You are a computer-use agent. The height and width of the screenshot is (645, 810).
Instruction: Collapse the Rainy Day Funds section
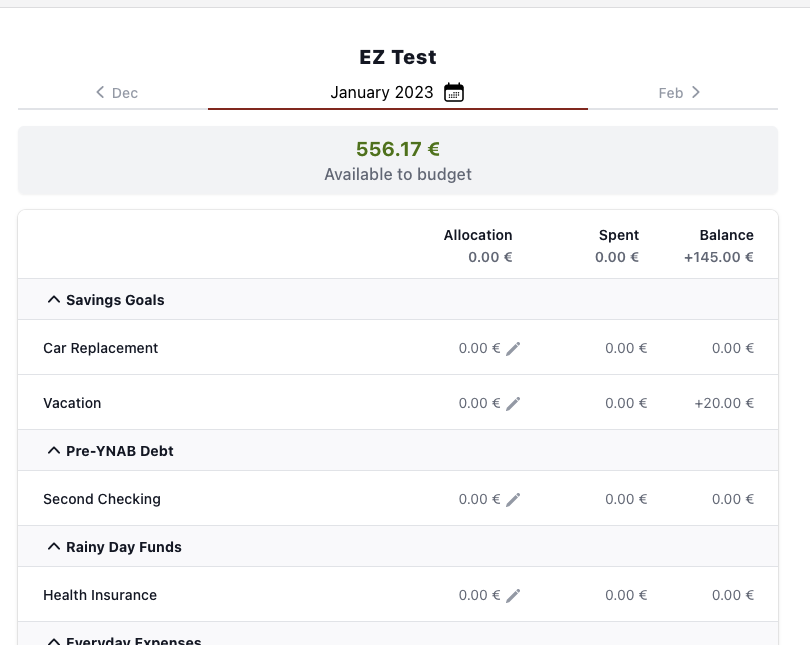point(52,546)
